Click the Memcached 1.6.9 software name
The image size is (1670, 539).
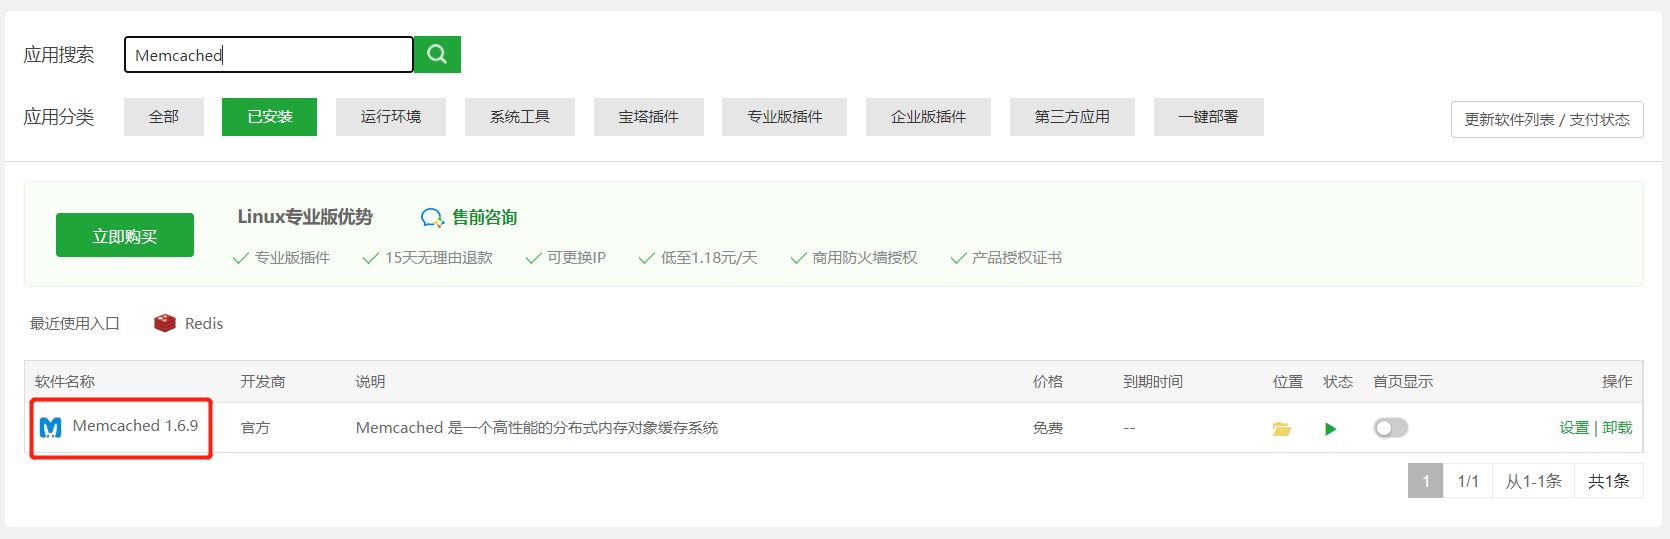pyautogui.click(x=135, y=426)
